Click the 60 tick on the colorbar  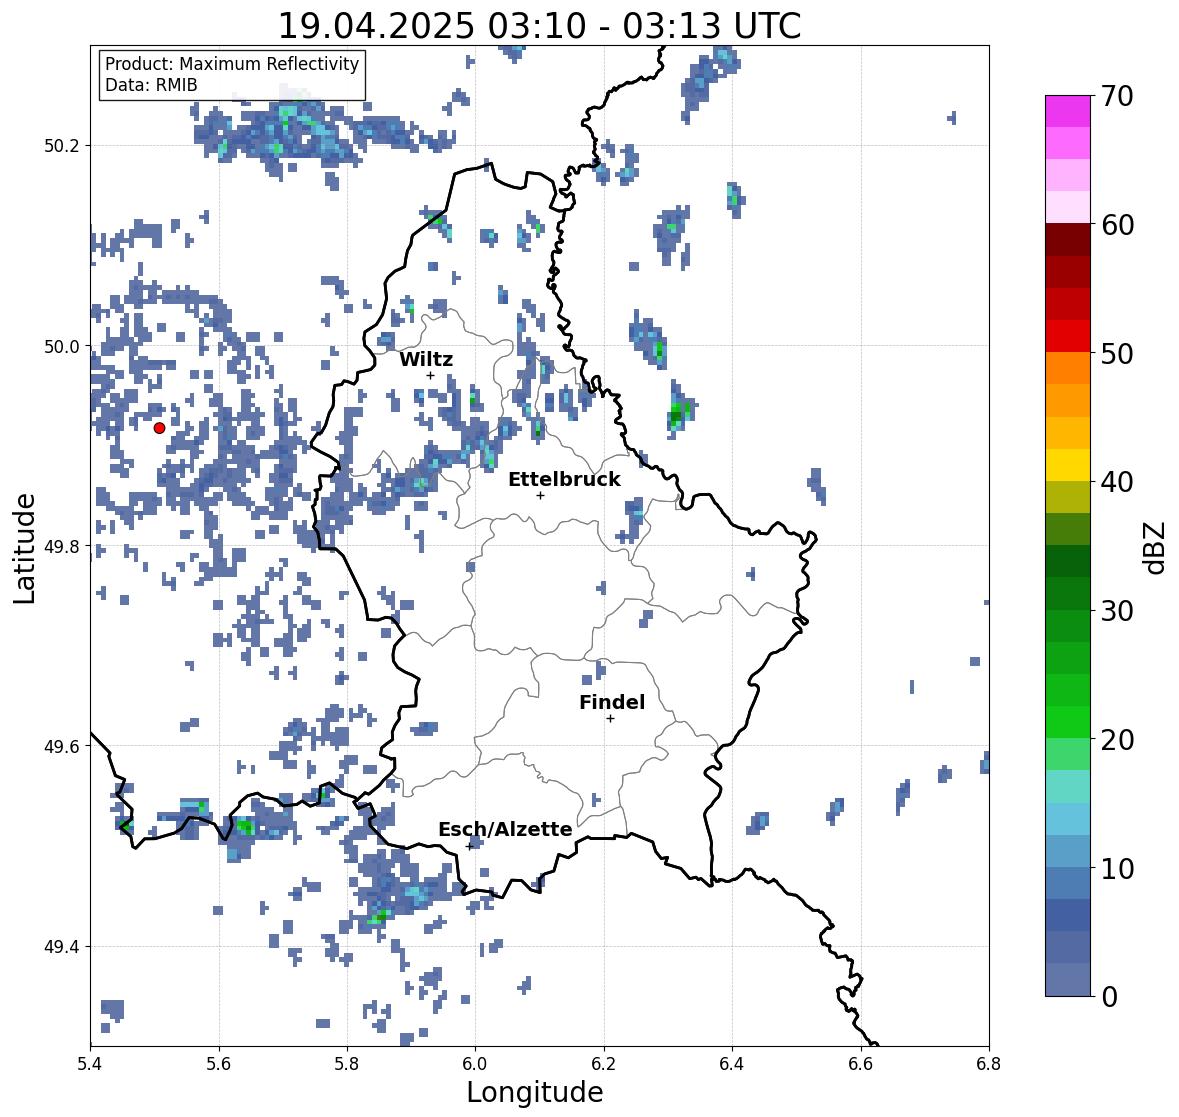click(1117, 225)
